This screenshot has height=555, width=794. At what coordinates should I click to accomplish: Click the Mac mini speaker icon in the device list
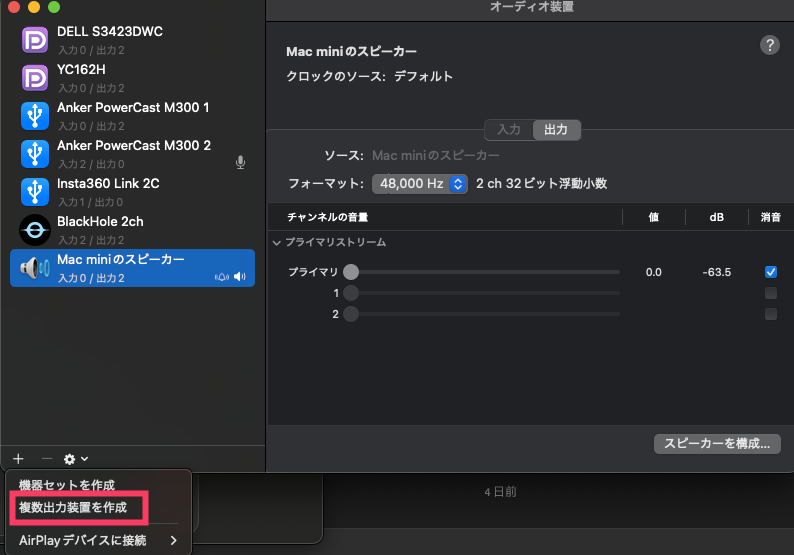point(35,268)
